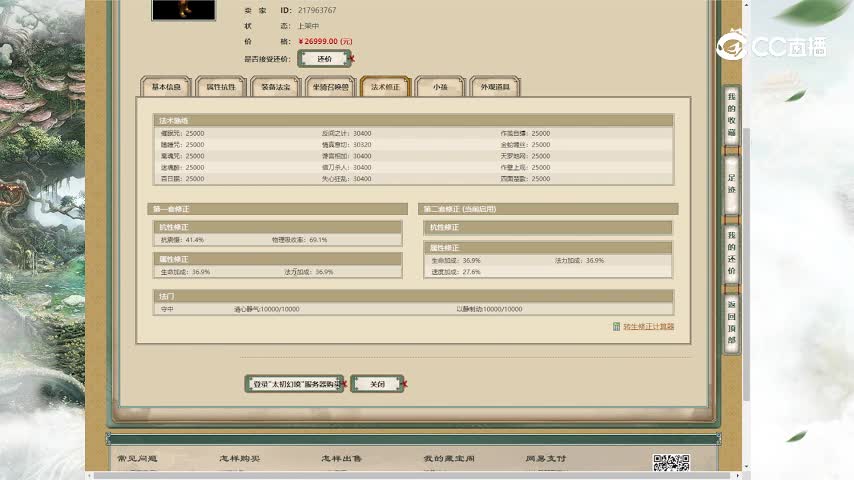The height and width of the screenshot is (480, 854).
Task: Switch to the 属性抗性 tab
Action: (220, 87)
